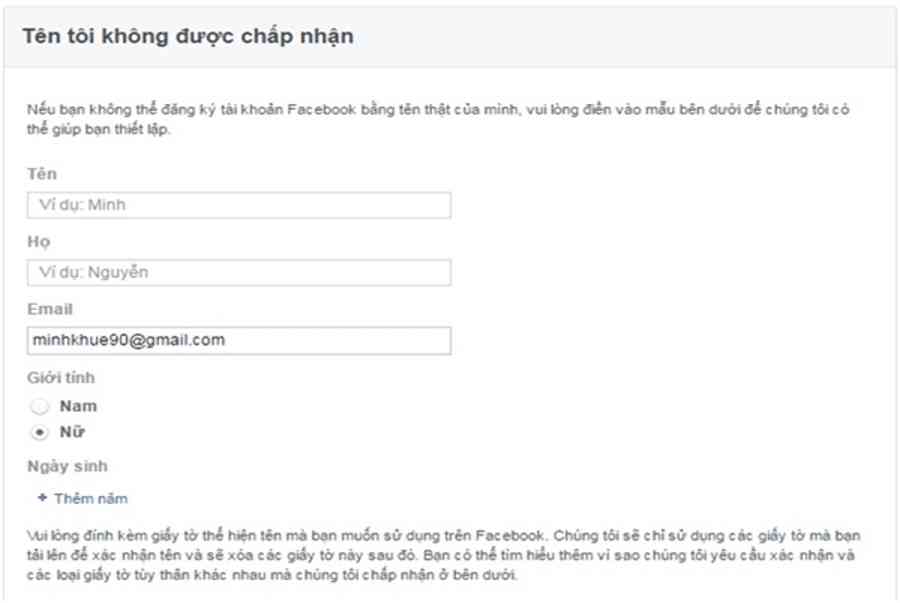Click the "Nữ" gender label text

coord(70,433)
